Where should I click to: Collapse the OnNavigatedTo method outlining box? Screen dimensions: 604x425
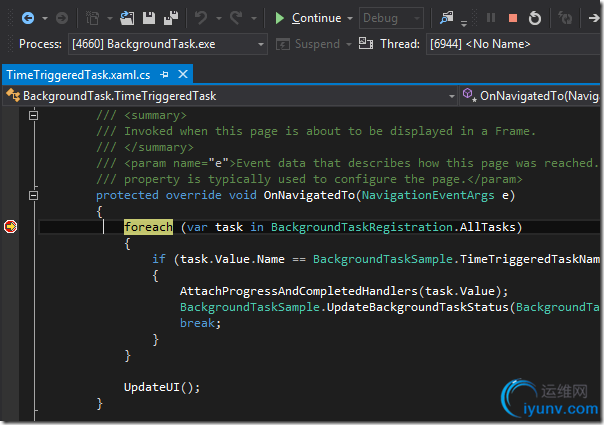tap(34, 195)
